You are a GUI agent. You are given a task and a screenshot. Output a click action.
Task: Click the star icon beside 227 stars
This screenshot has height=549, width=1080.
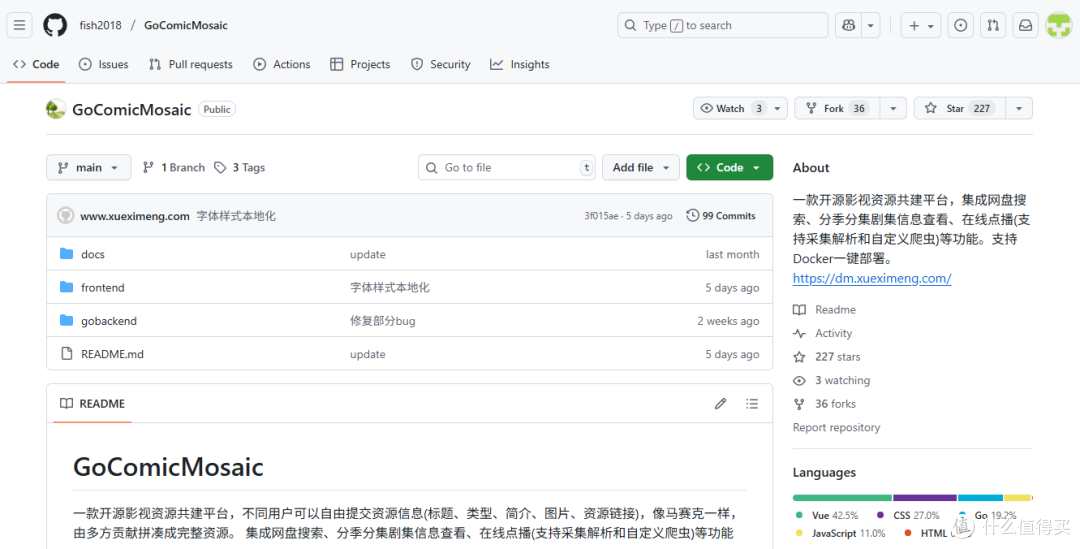tap(799, 357)
